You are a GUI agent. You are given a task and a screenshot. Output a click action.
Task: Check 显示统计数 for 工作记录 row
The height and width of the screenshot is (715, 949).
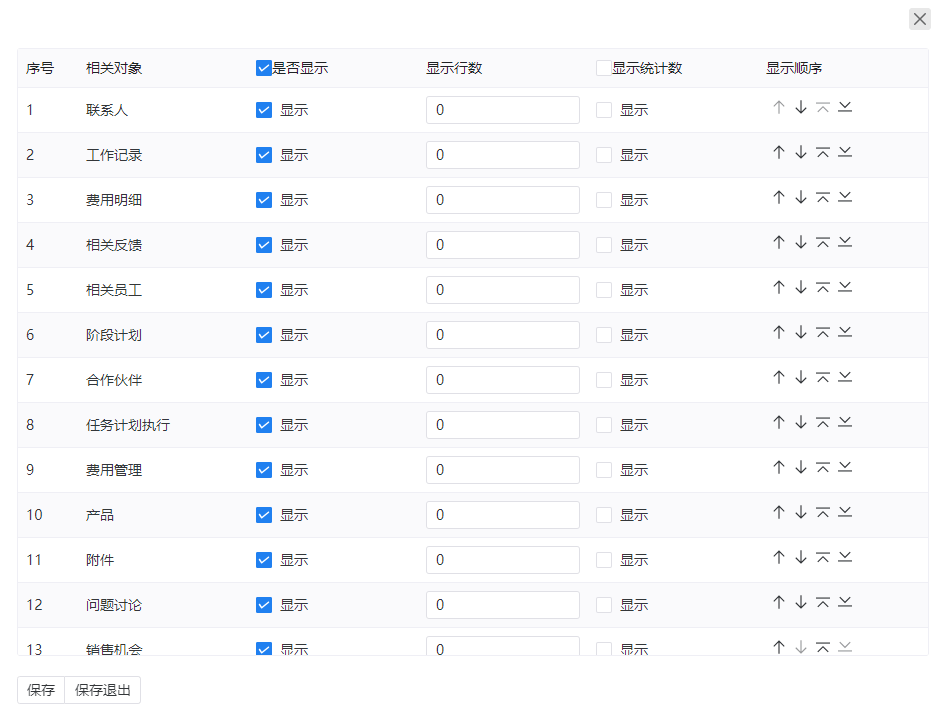[603, 155]
